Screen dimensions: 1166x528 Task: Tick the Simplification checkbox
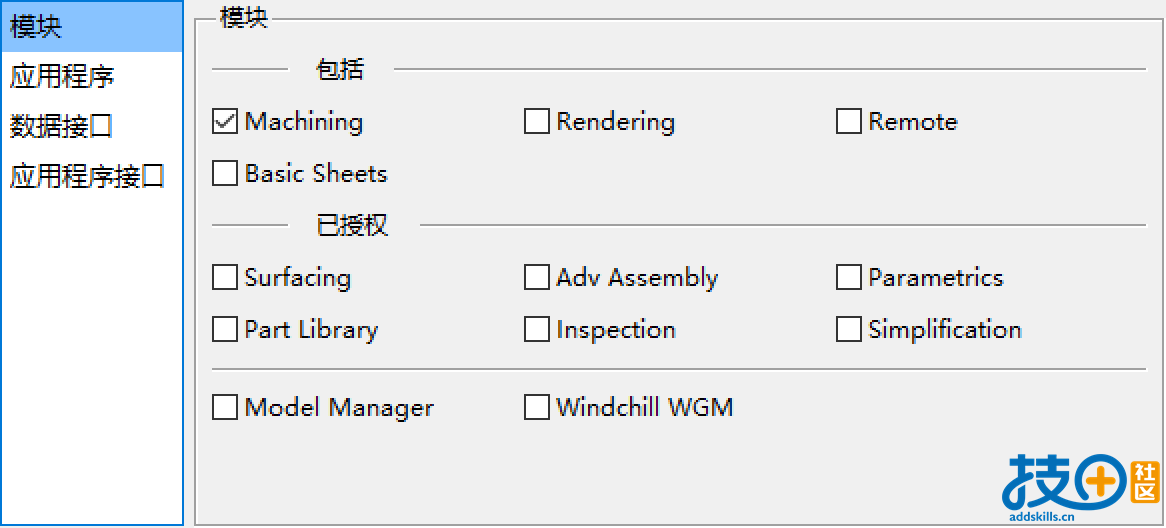[848, 329]
